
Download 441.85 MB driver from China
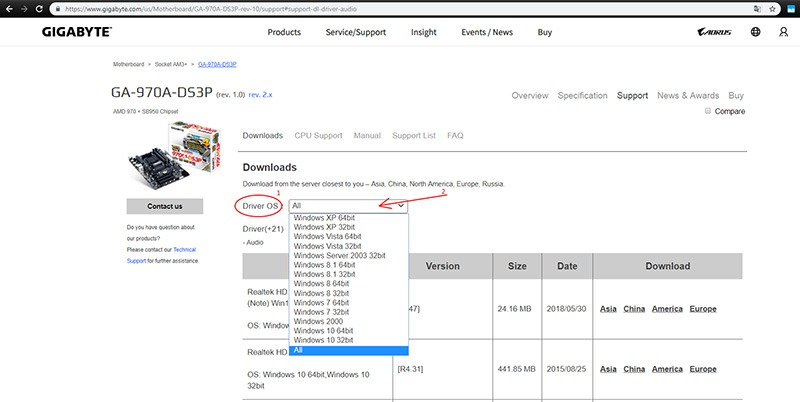[634, 369]
